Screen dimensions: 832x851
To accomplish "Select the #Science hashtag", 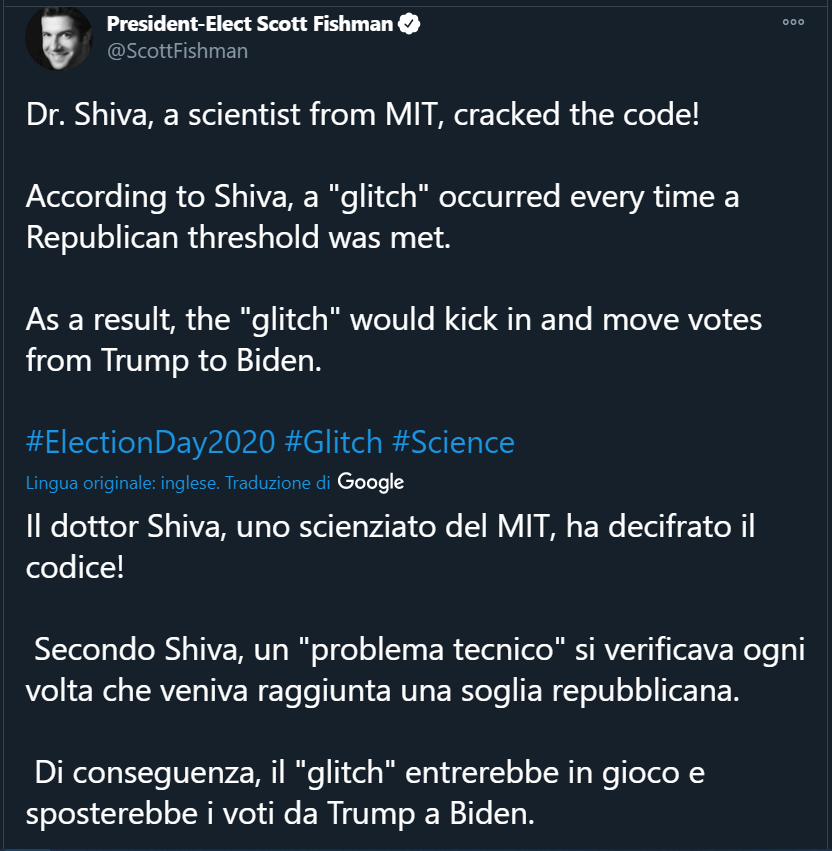I will pos(454,442).
